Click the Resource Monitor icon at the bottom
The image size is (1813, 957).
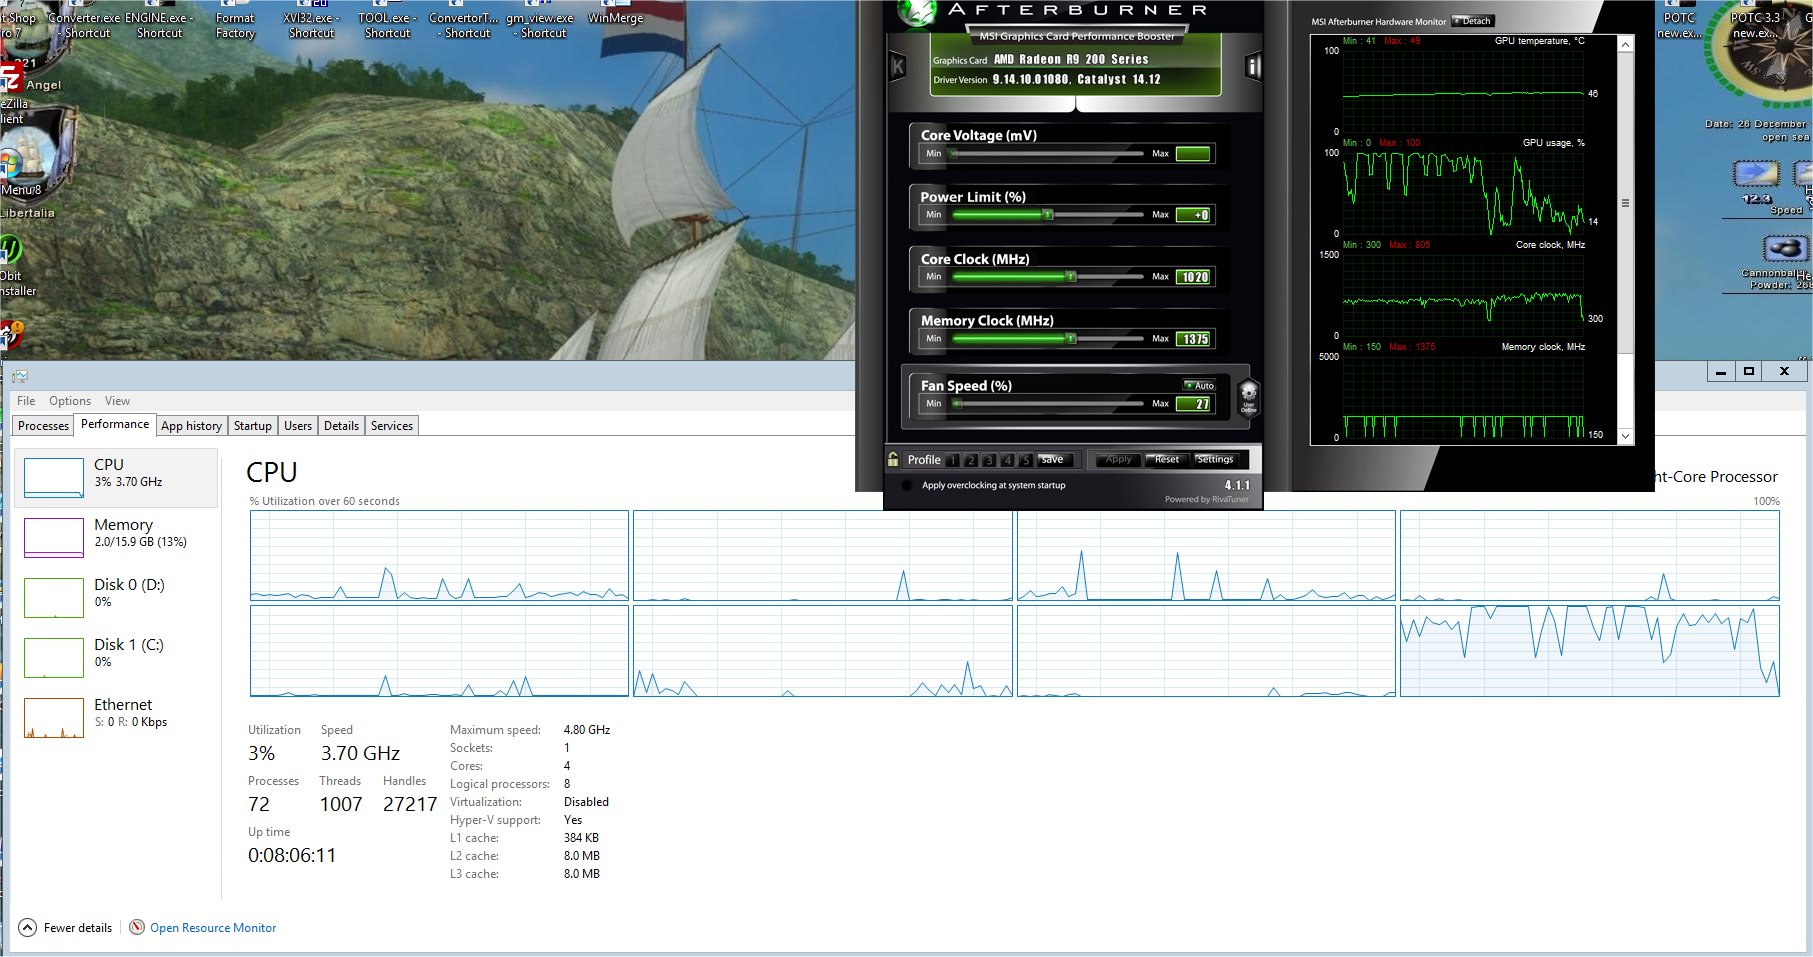pyautogui.click(x=137, y=927)
